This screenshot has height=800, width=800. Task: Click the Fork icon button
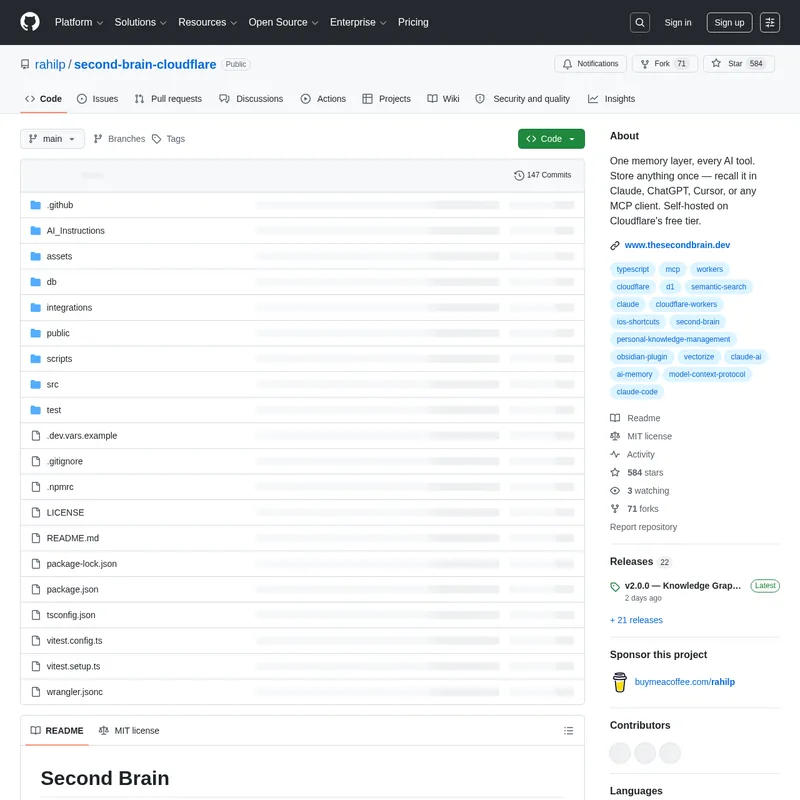[x=664, y=64]
